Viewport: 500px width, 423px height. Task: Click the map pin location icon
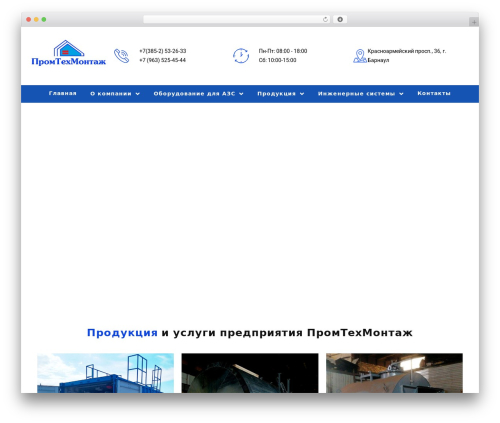360,56
